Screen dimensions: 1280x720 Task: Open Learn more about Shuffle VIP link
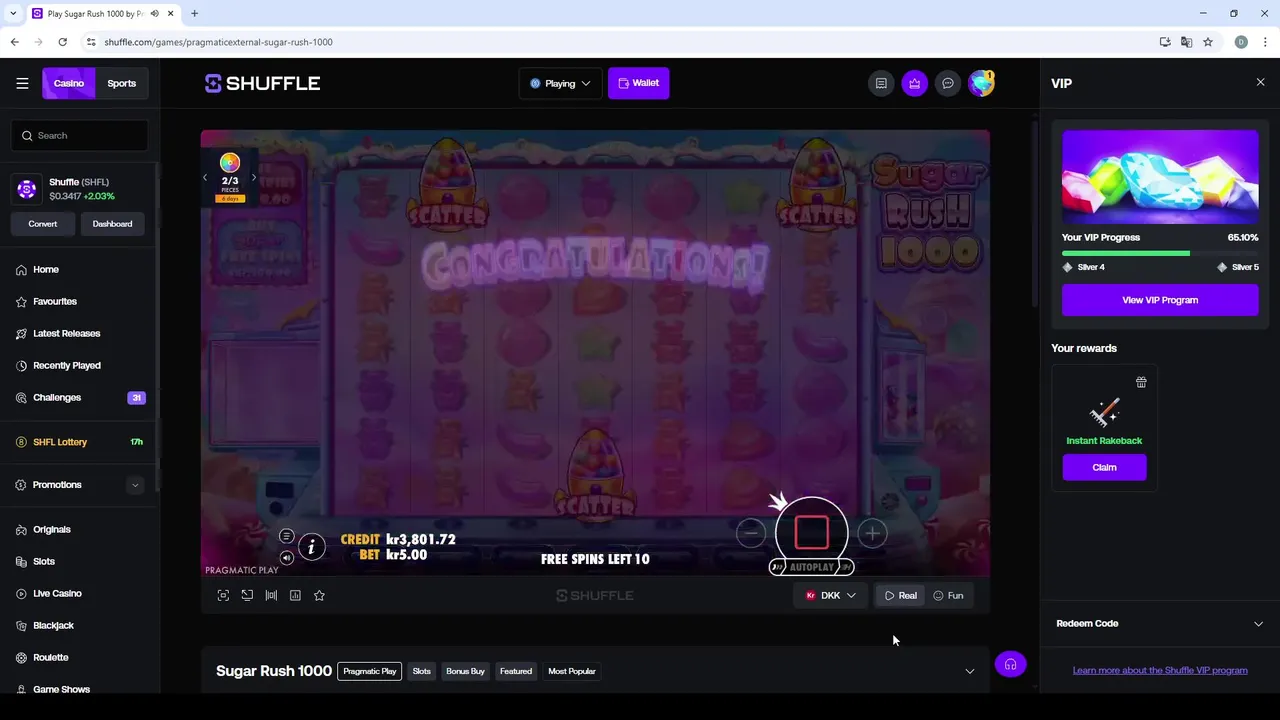(1160, 670)
